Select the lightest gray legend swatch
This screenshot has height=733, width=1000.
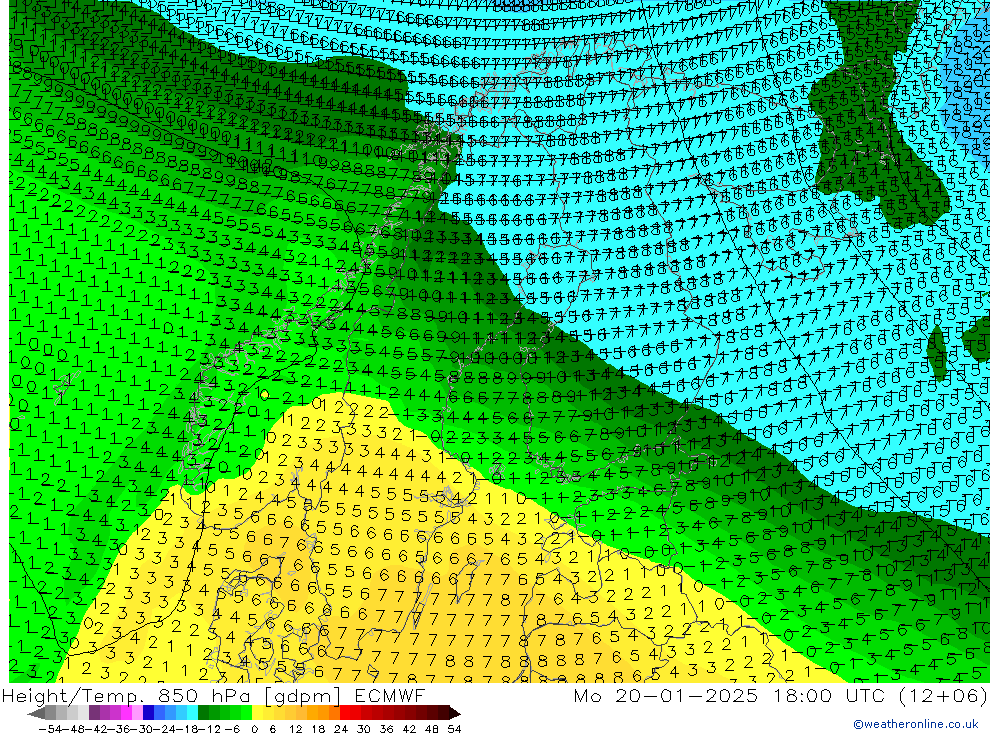[x=83, y=713]
